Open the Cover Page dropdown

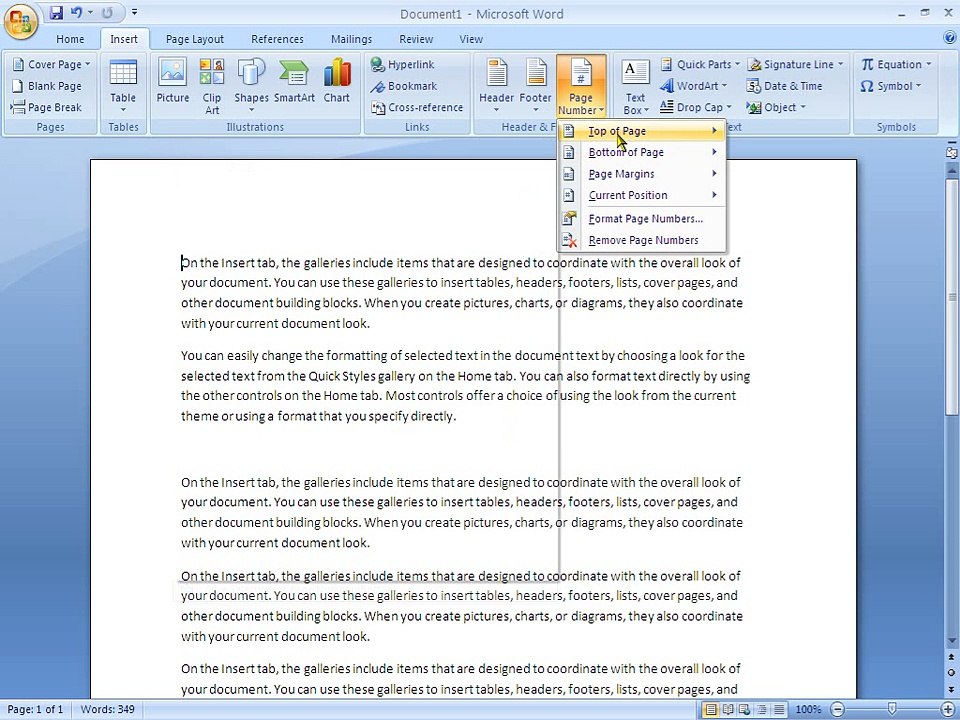point(51,64)
